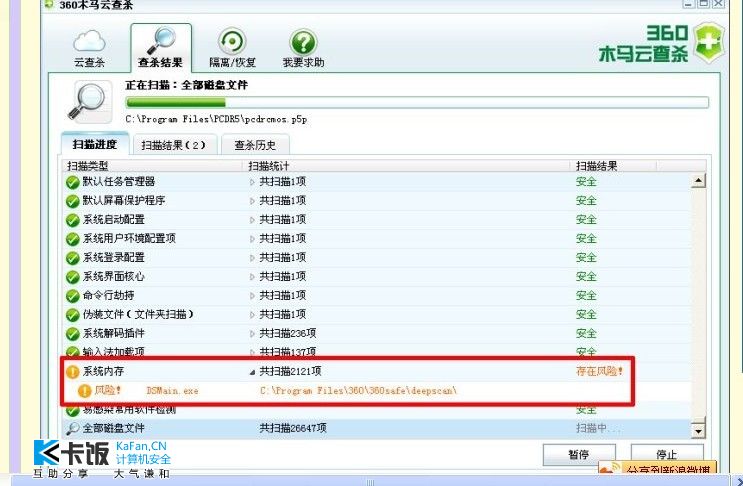Screen dimensions: 743x486
Task: Select the 命令行劫持 row label
Action: click(x=109, y=296)
